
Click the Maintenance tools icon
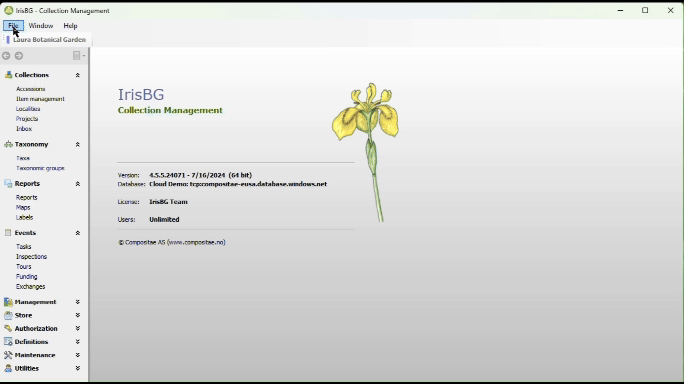tap(8, 355)
